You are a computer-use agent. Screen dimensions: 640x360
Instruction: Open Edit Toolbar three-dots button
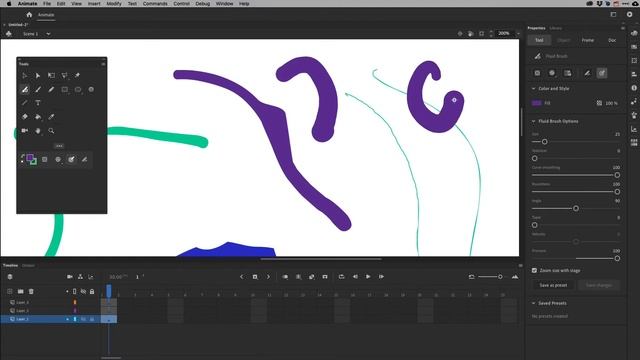(x=59, y=146)
